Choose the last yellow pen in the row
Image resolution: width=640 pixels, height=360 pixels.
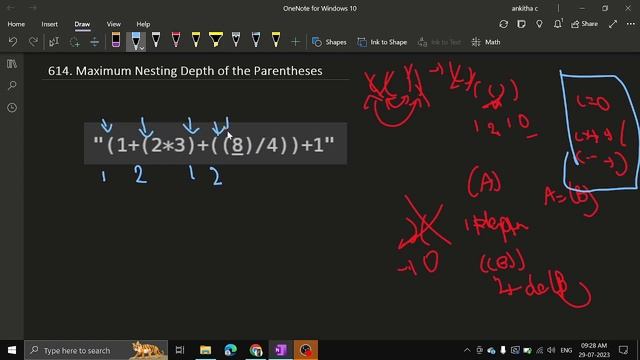point(276,40)
